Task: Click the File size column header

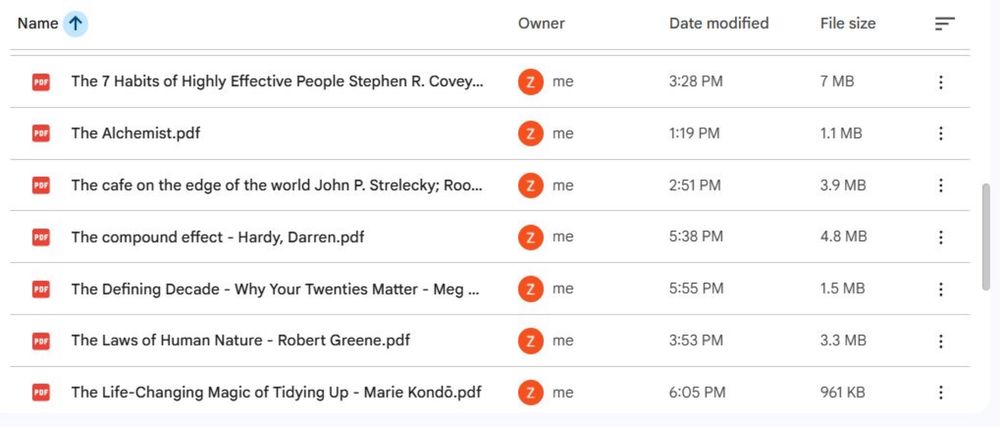Action: (848, 23)
